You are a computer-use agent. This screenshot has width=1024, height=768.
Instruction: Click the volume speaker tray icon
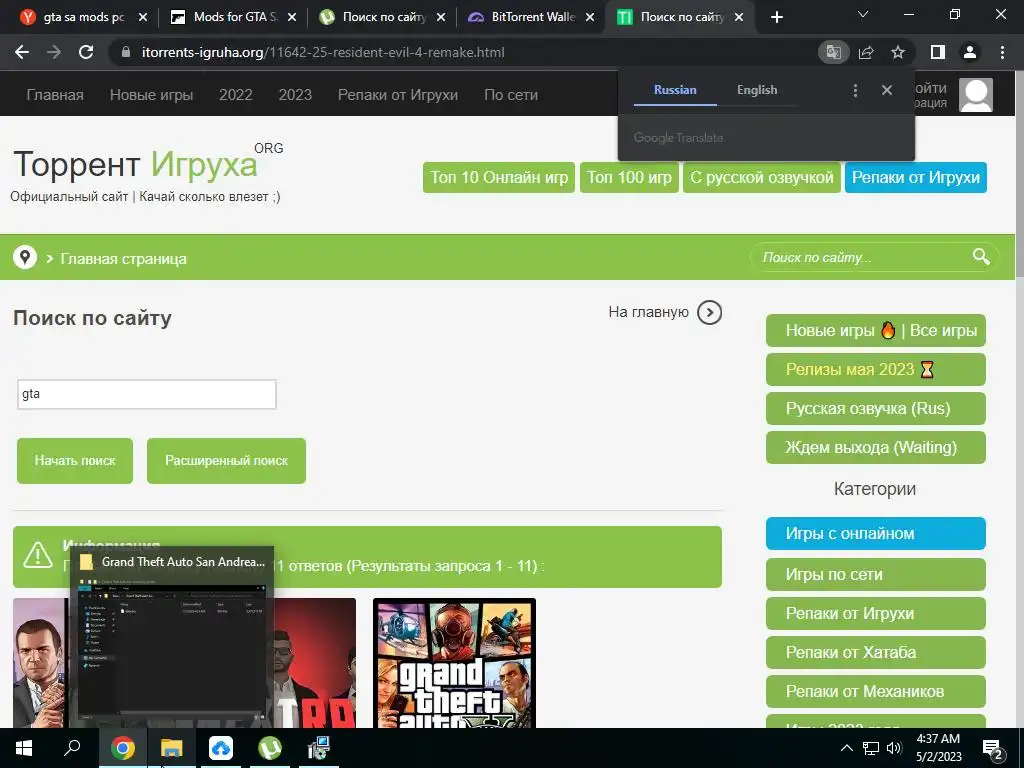893,748
